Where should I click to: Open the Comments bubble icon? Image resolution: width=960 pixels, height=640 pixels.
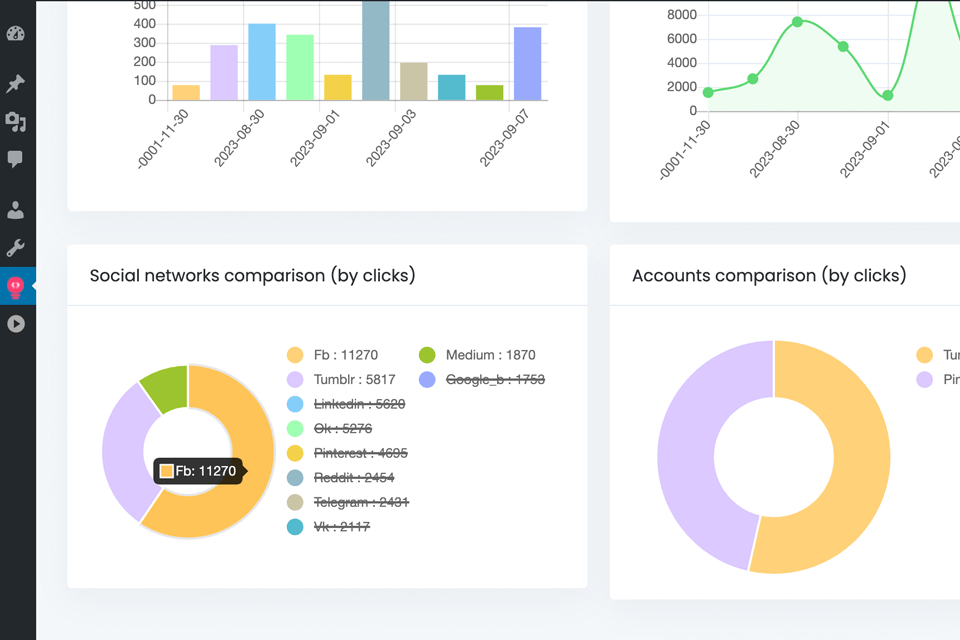[x=15, y=160]
